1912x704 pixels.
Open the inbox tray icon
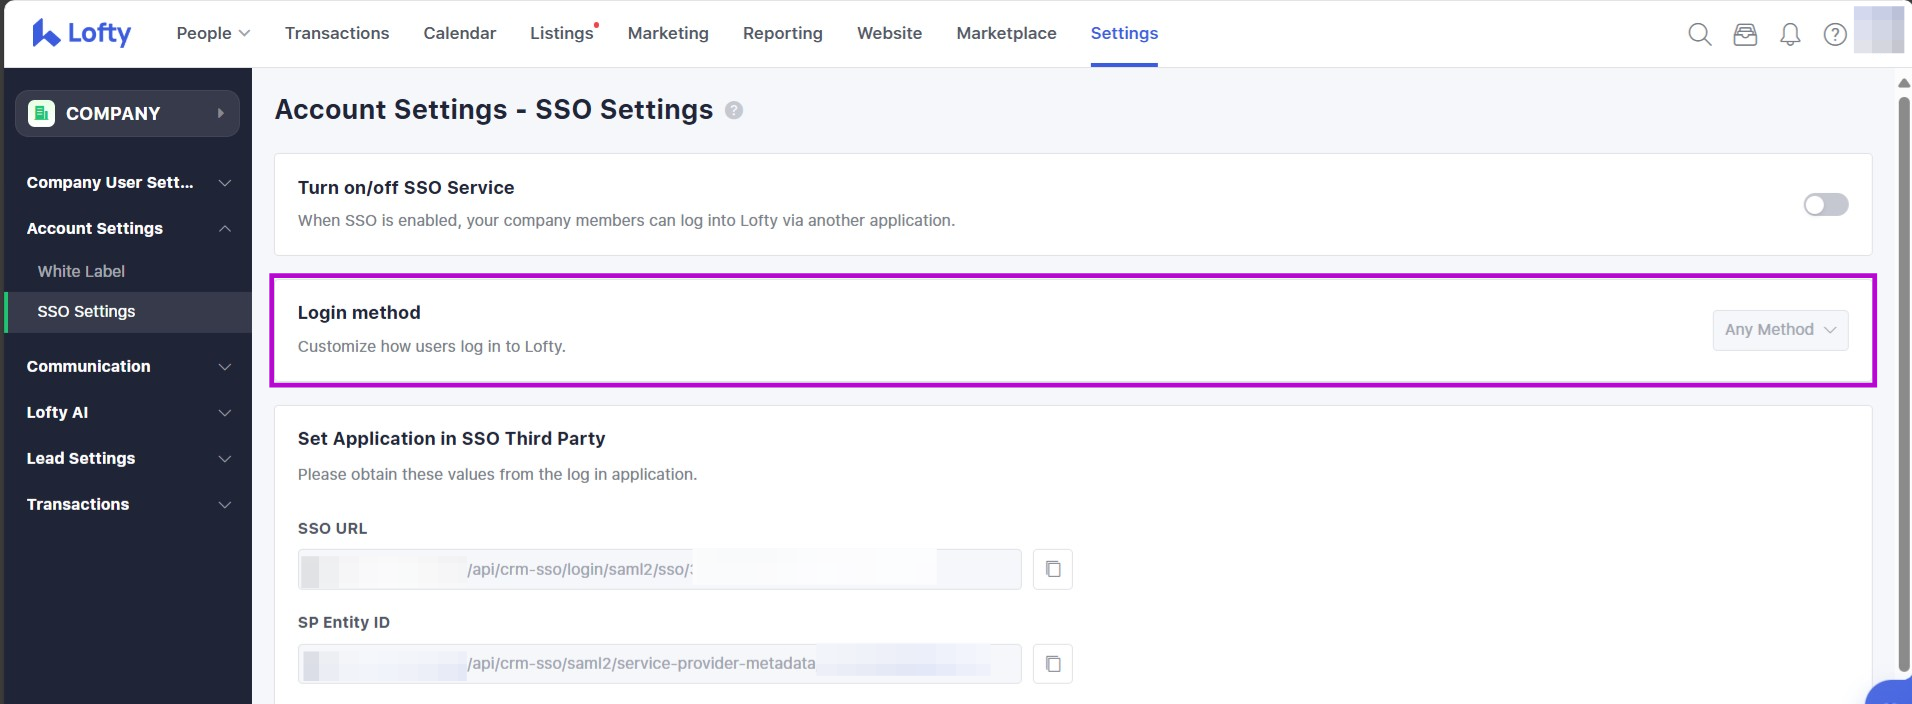click(x=1745, y=34)
